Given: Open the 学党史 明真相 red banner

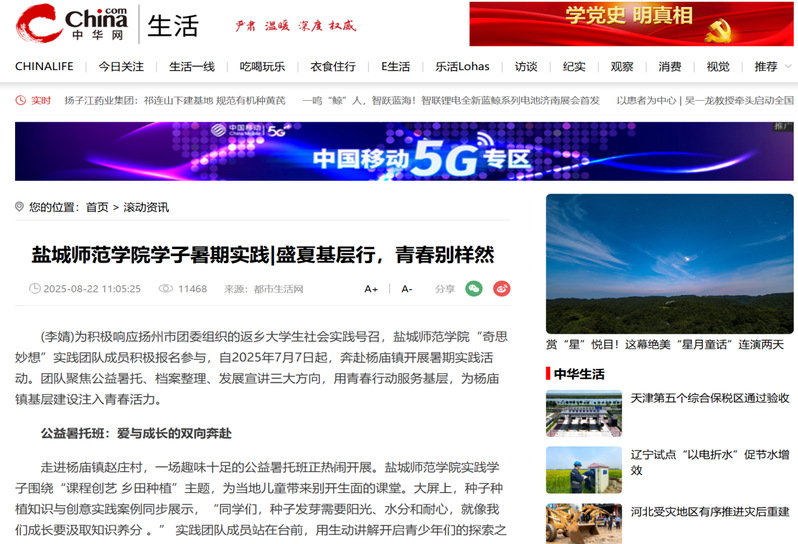Looking at the screenshot, I should pos(629,24).
